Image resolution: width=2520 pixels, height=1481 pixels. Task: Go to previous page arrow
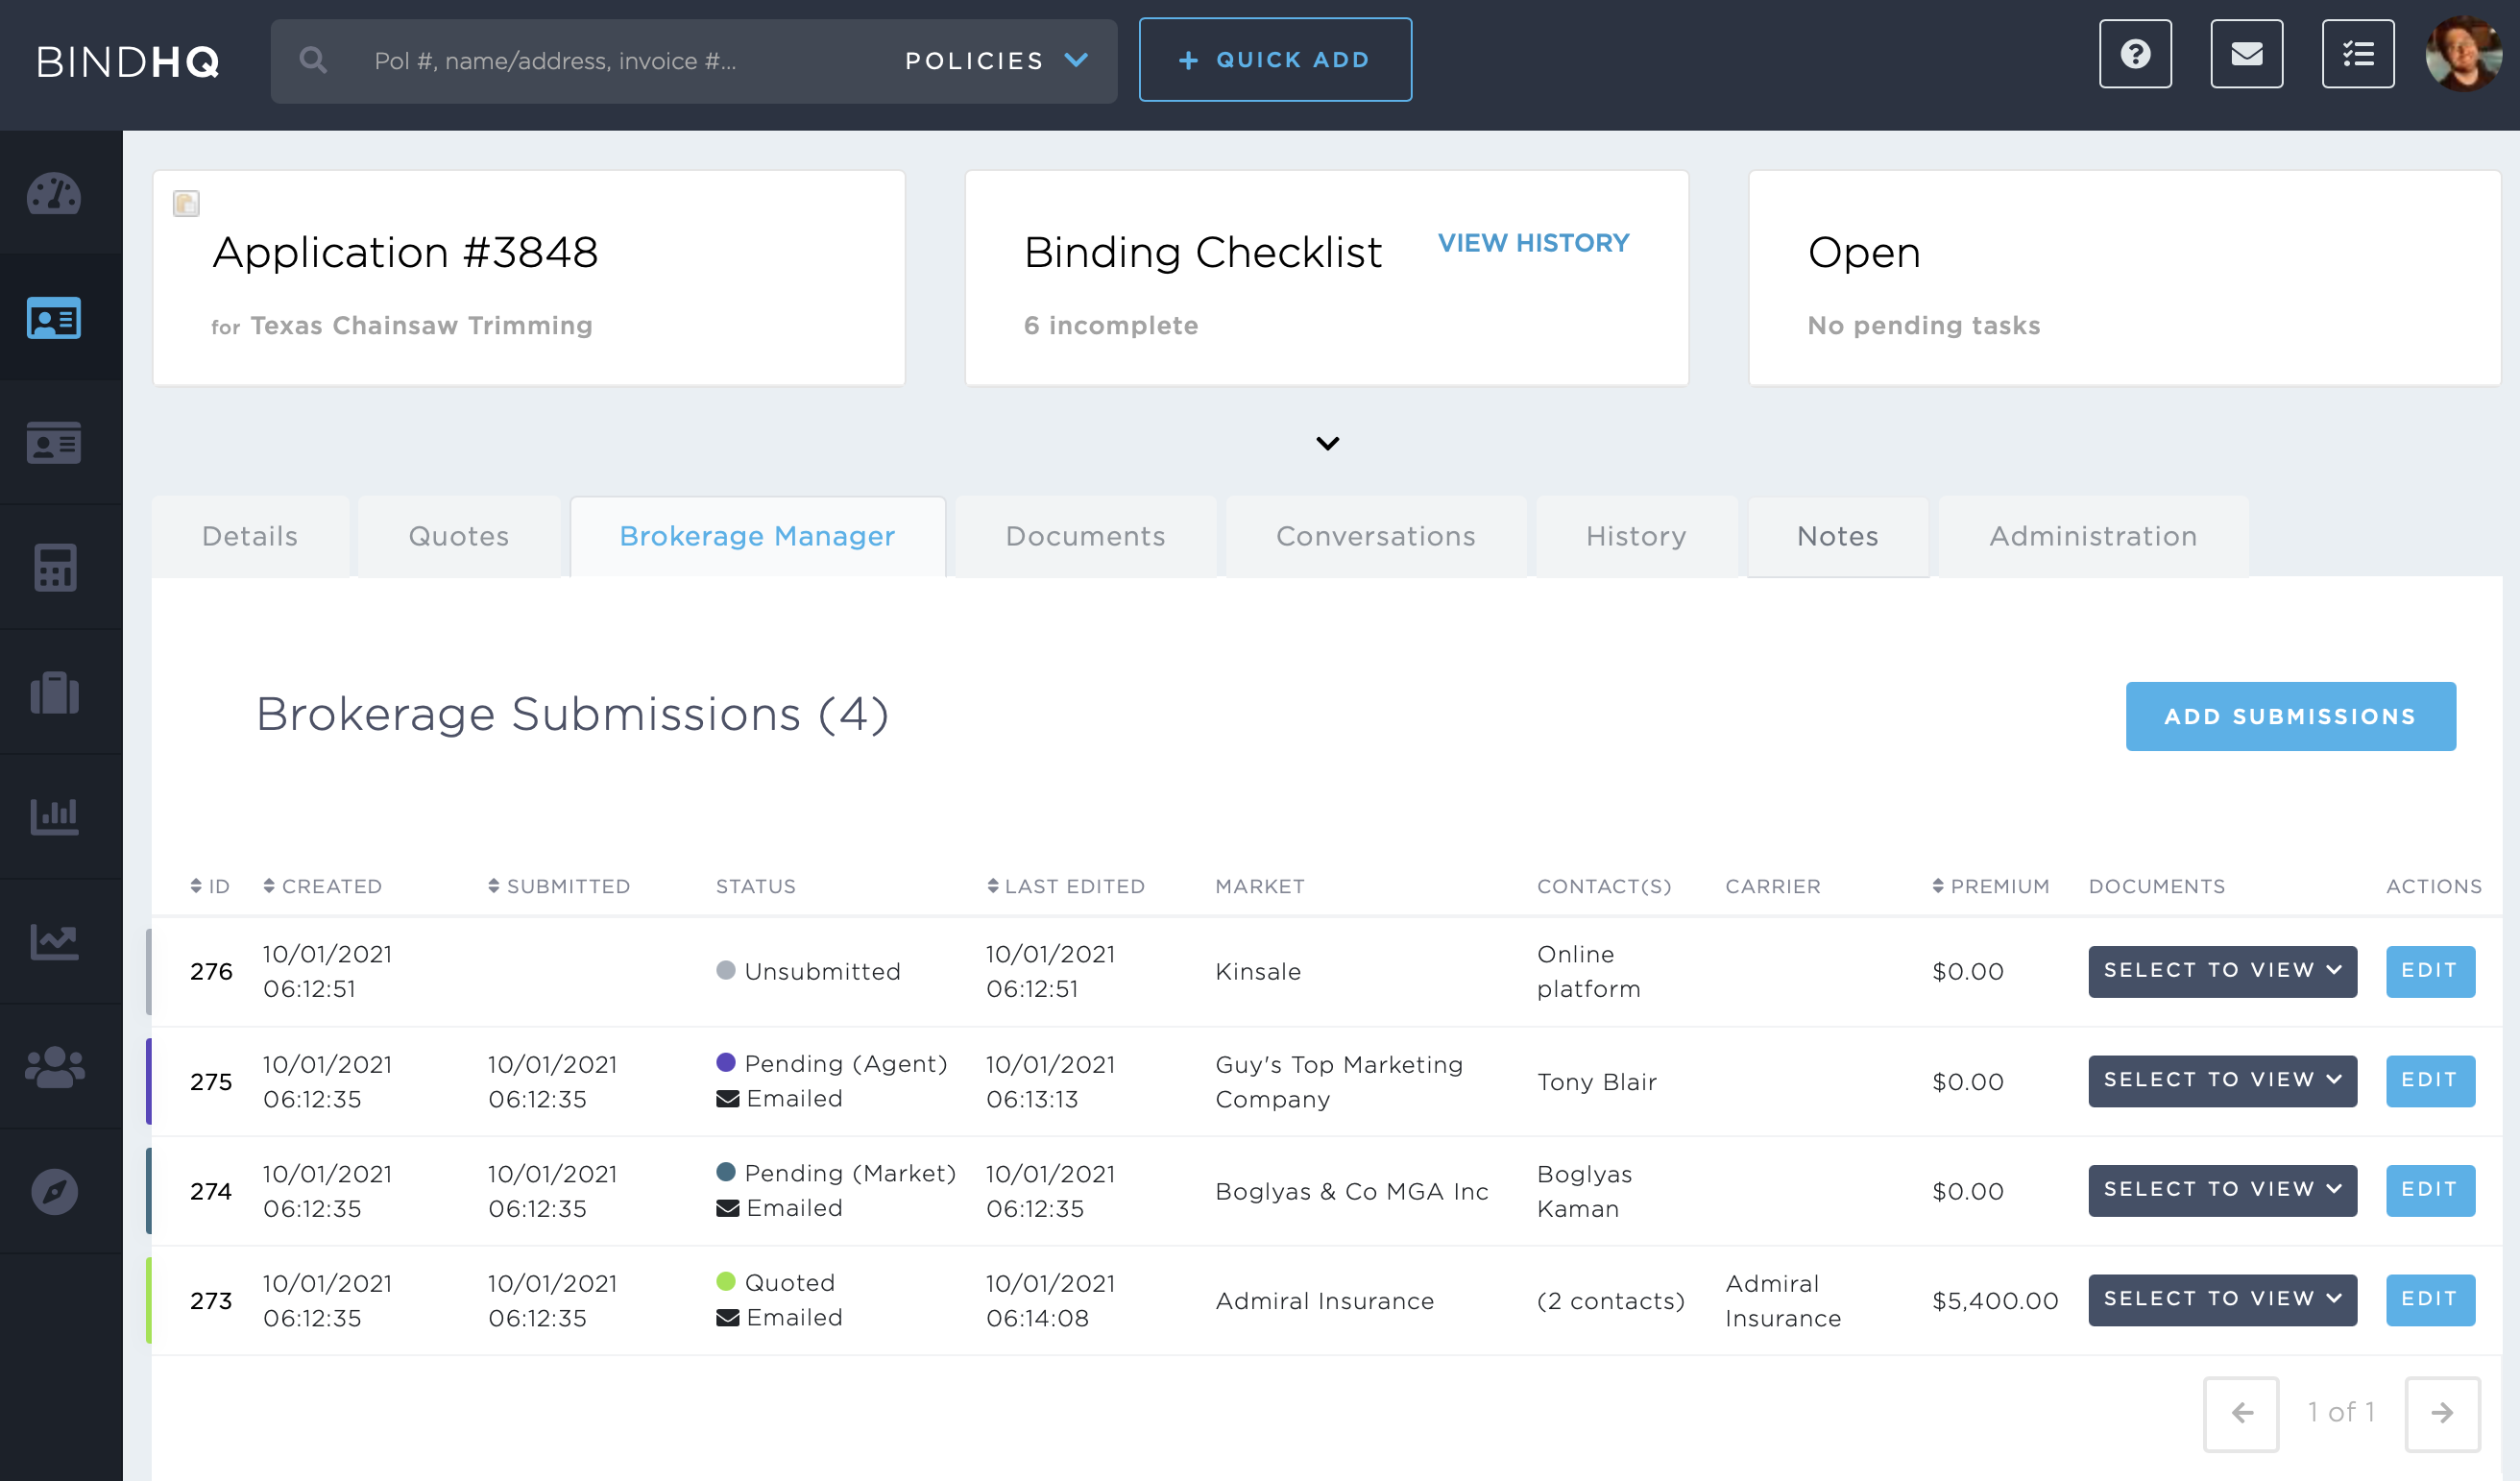[2241, 1413]
